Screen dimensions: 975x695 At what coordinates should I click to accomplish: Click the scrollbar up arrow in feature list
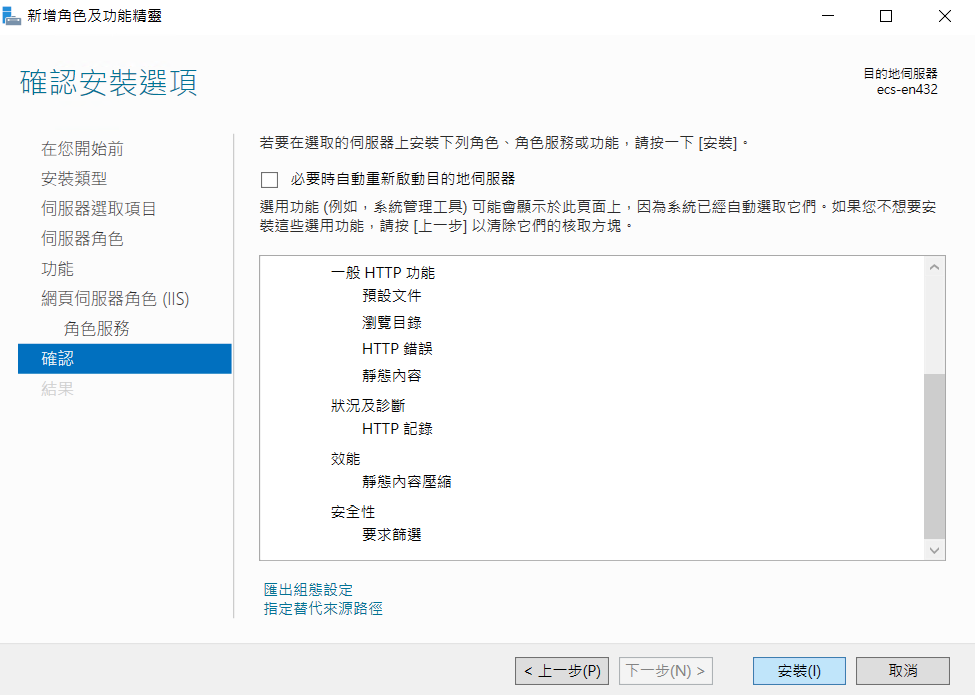pyautogui.click(x=934, y=267)
